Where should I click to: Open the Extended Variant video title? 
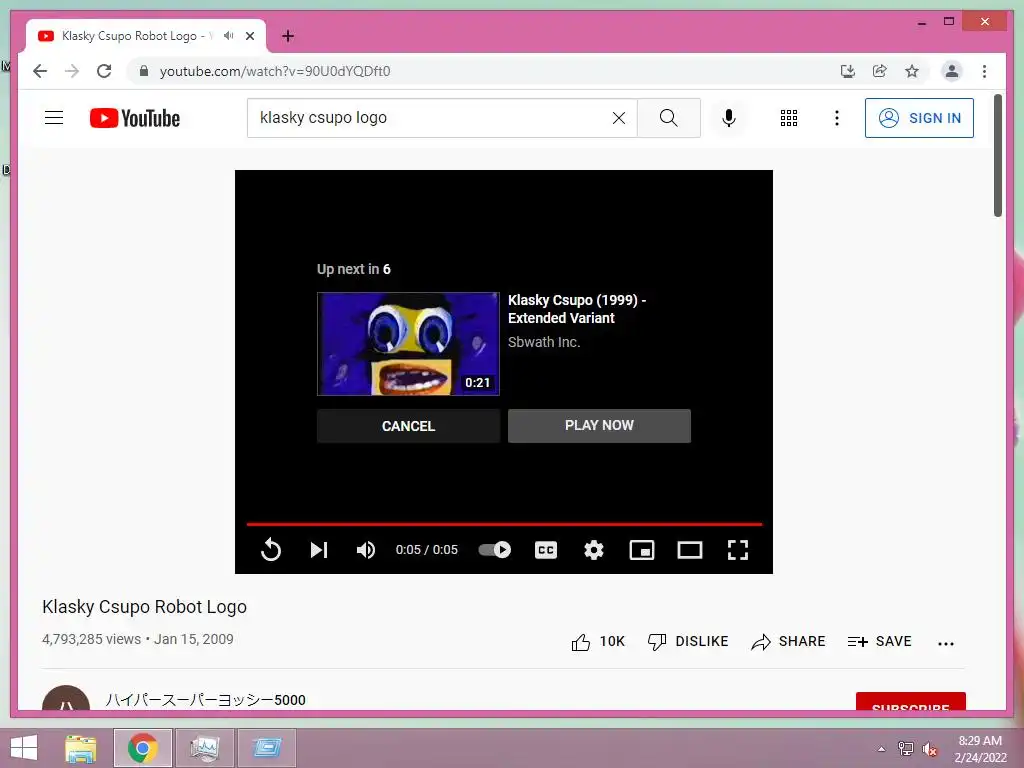pos(577,309)
